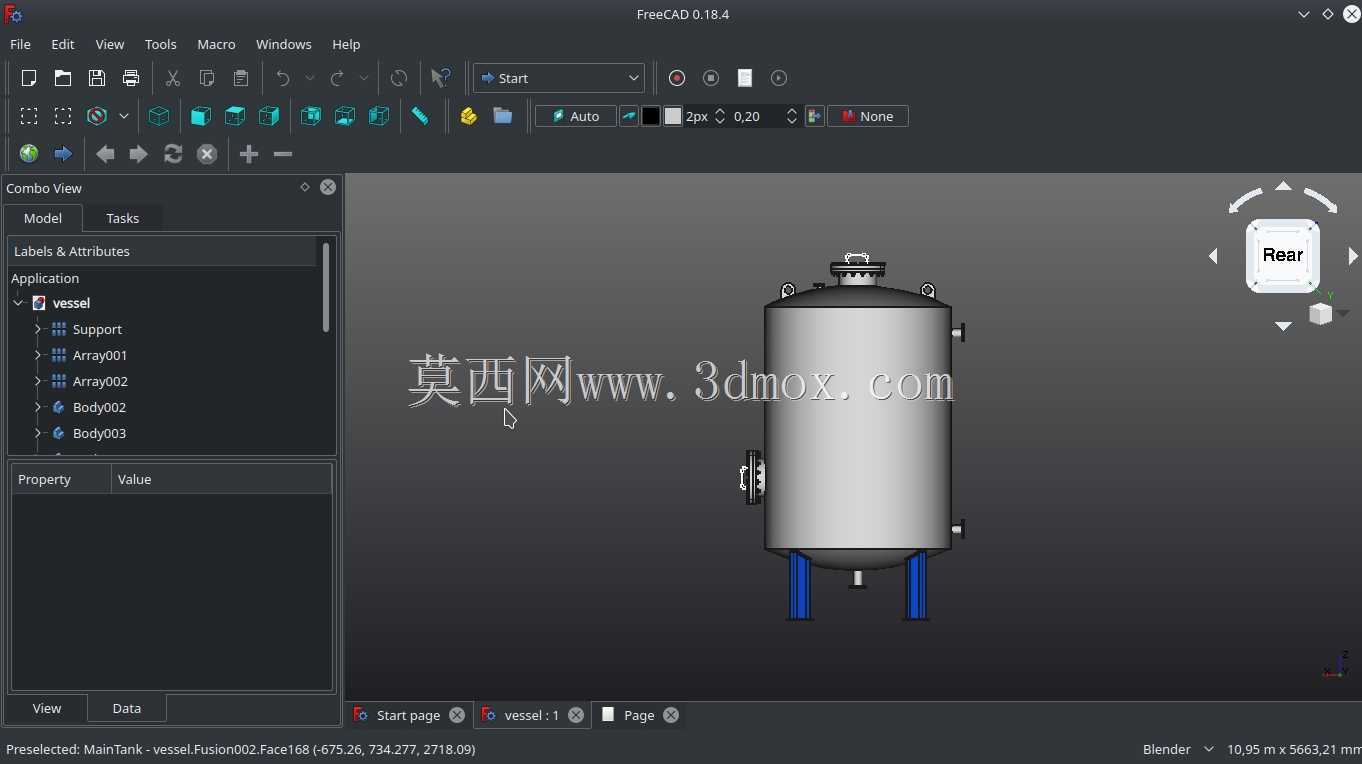Paste from clipboard with the Paste icon
The image size is (1362, 764).
click(241, 78)
